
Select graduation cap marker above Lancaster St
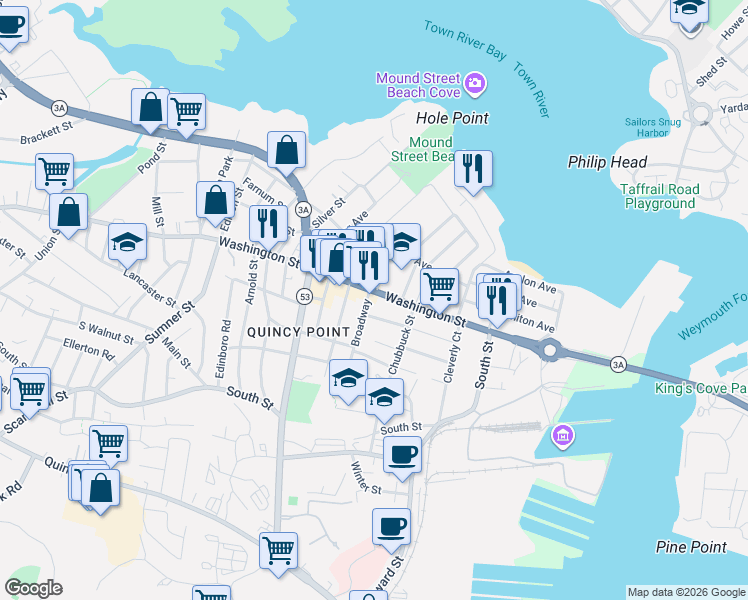coord(127,244)
